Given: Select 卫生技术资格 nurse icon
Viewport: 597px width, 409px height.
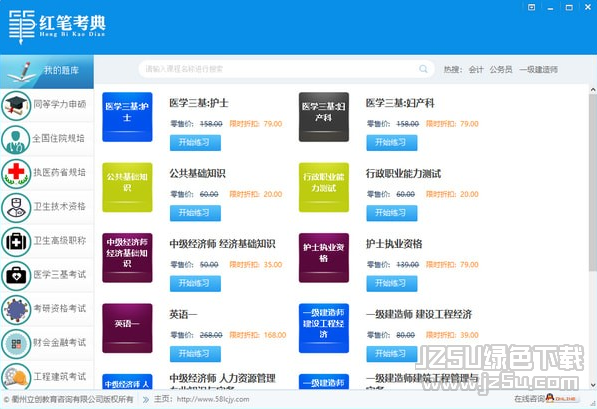Looking at the screenshot, I should [x=16, y=208].
